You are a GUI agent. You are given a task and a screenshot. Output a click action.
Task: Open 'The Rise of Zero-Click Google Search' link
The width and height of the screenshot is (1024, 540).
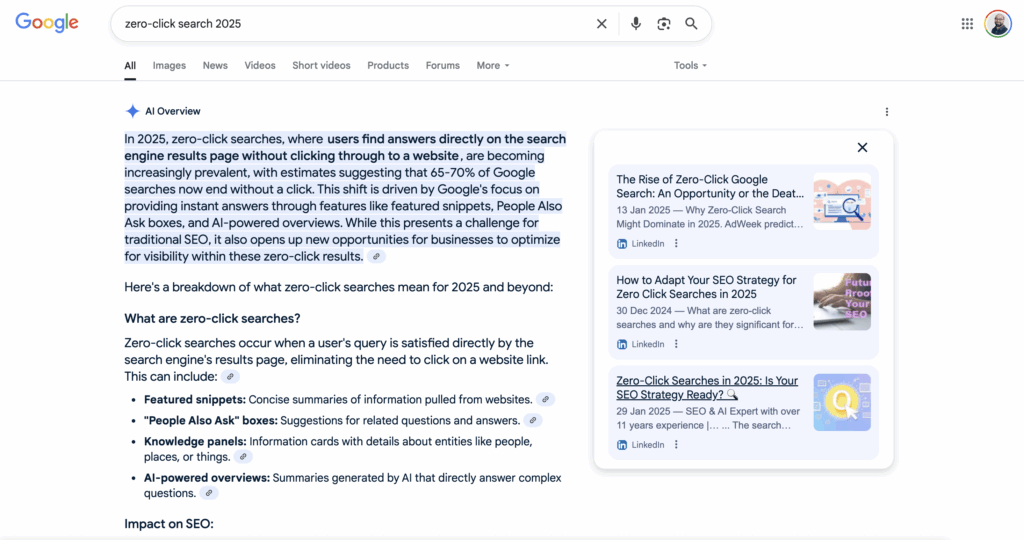point(710,187)
